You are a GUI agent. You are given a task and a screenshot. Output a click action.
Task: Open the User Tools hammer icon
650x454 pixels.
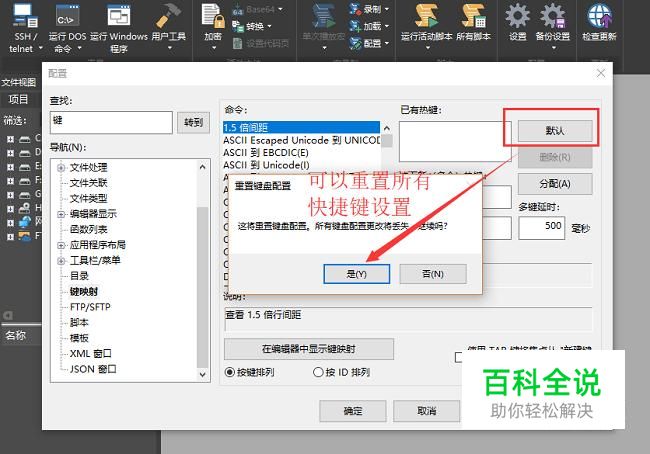[168, 16]
